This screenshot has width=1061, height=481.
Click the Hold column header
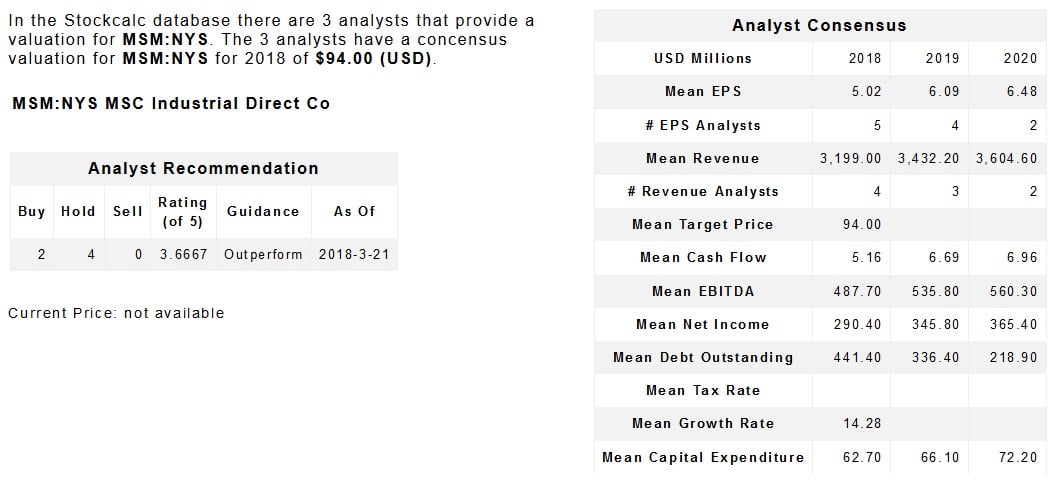coord(78,211)
